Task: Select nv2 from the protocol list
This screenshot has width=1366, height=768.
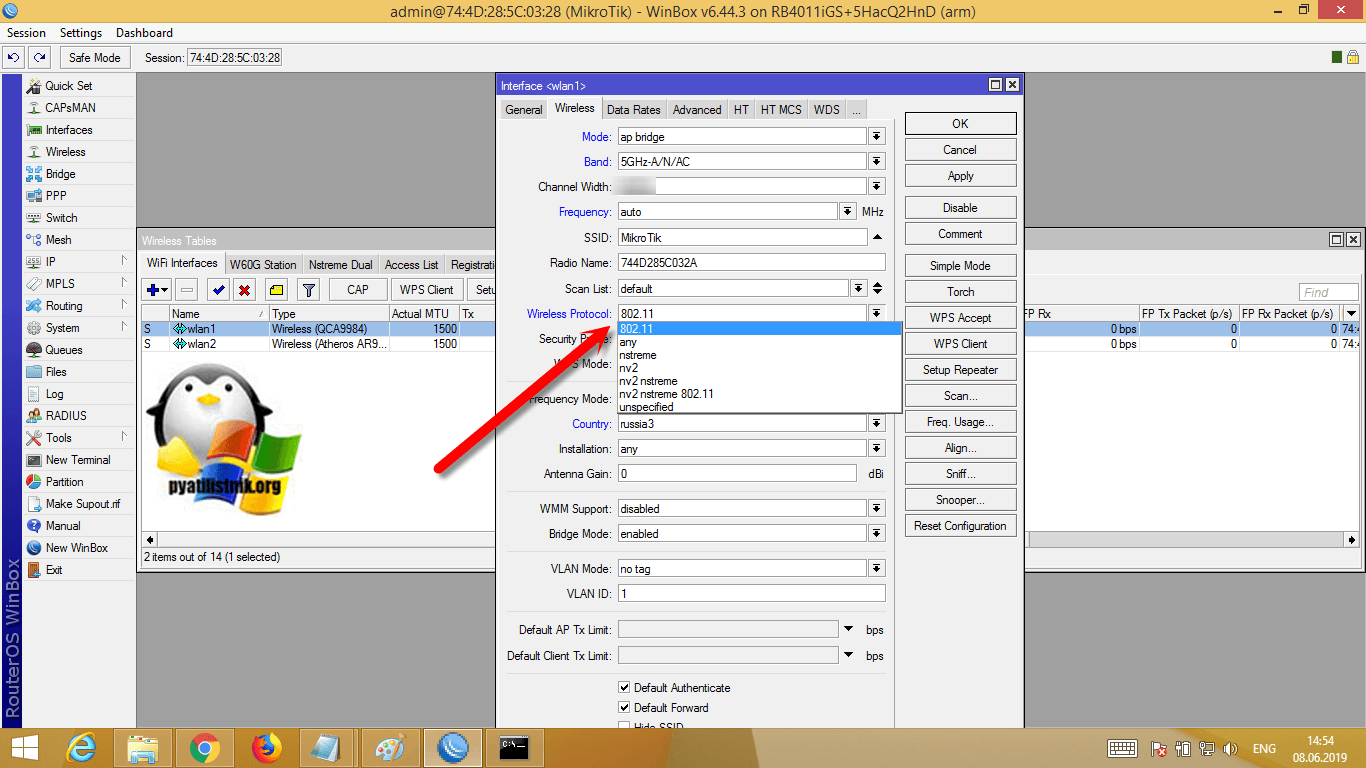Action: [629, 368]
